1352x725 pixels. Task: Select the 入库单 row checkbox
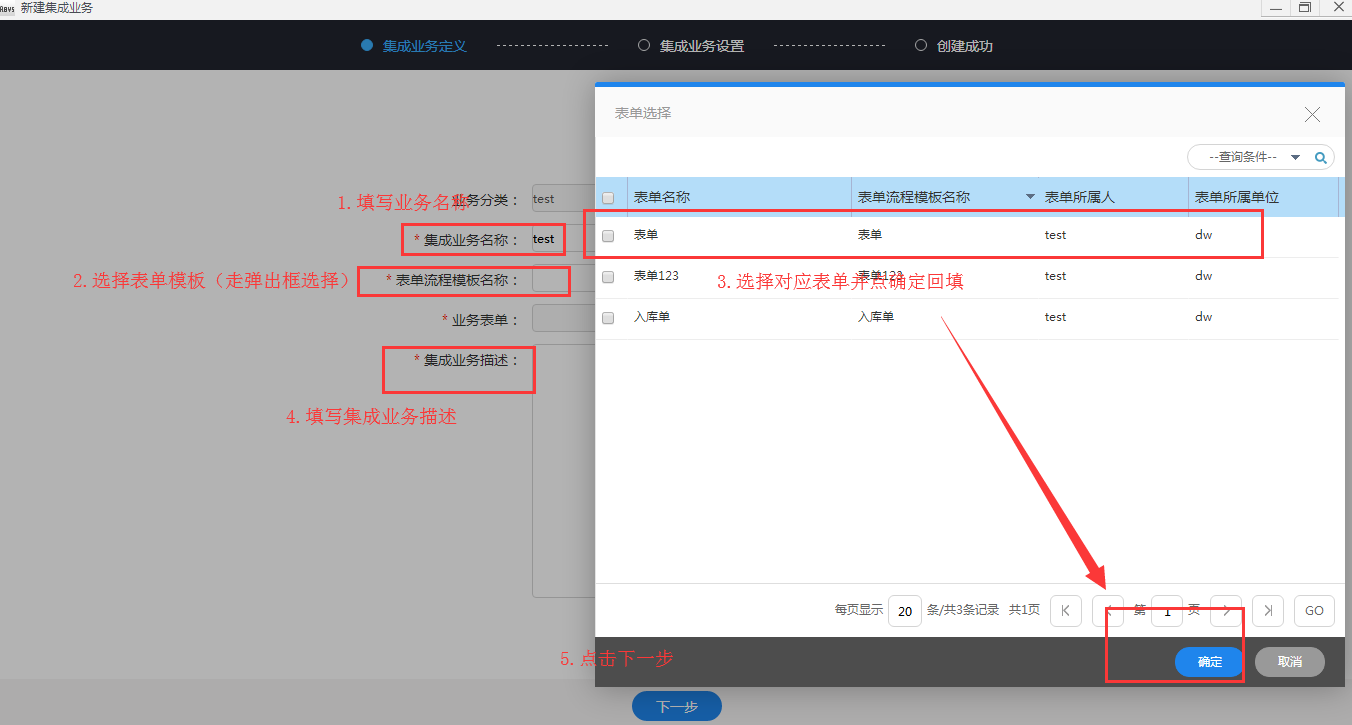coord(608,318)
